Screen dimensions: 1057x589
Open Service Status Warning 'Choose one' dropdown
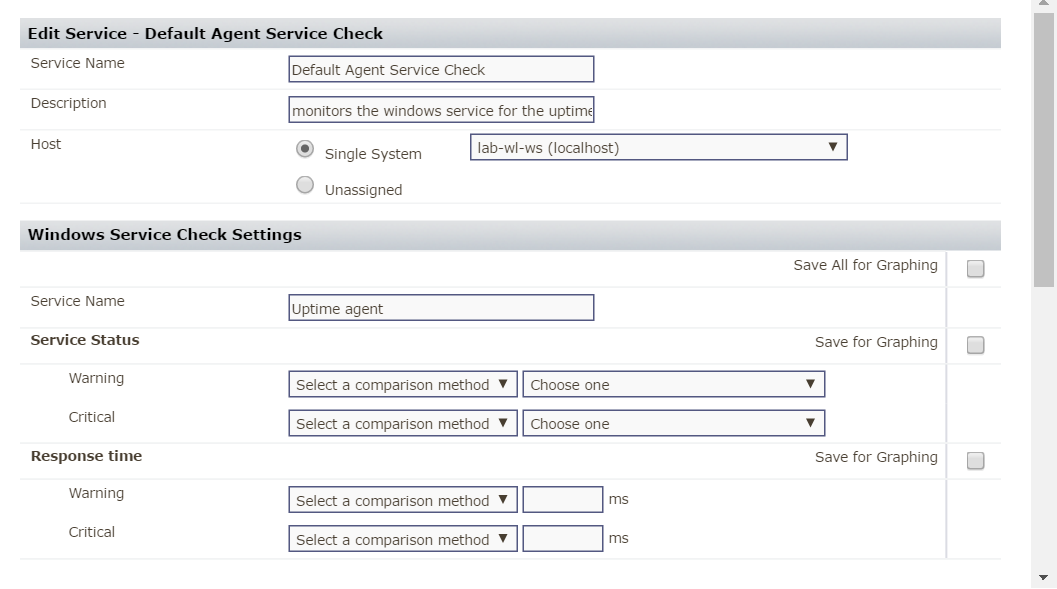click(673, 385)
